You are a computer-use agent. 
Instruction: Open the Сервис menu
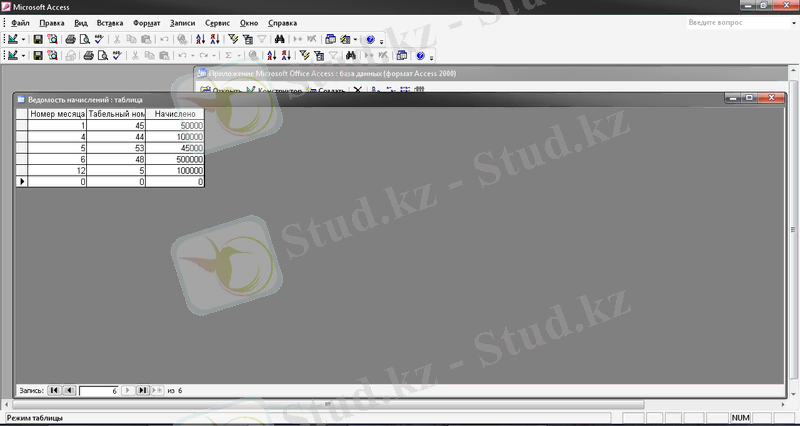coord(216,22)
